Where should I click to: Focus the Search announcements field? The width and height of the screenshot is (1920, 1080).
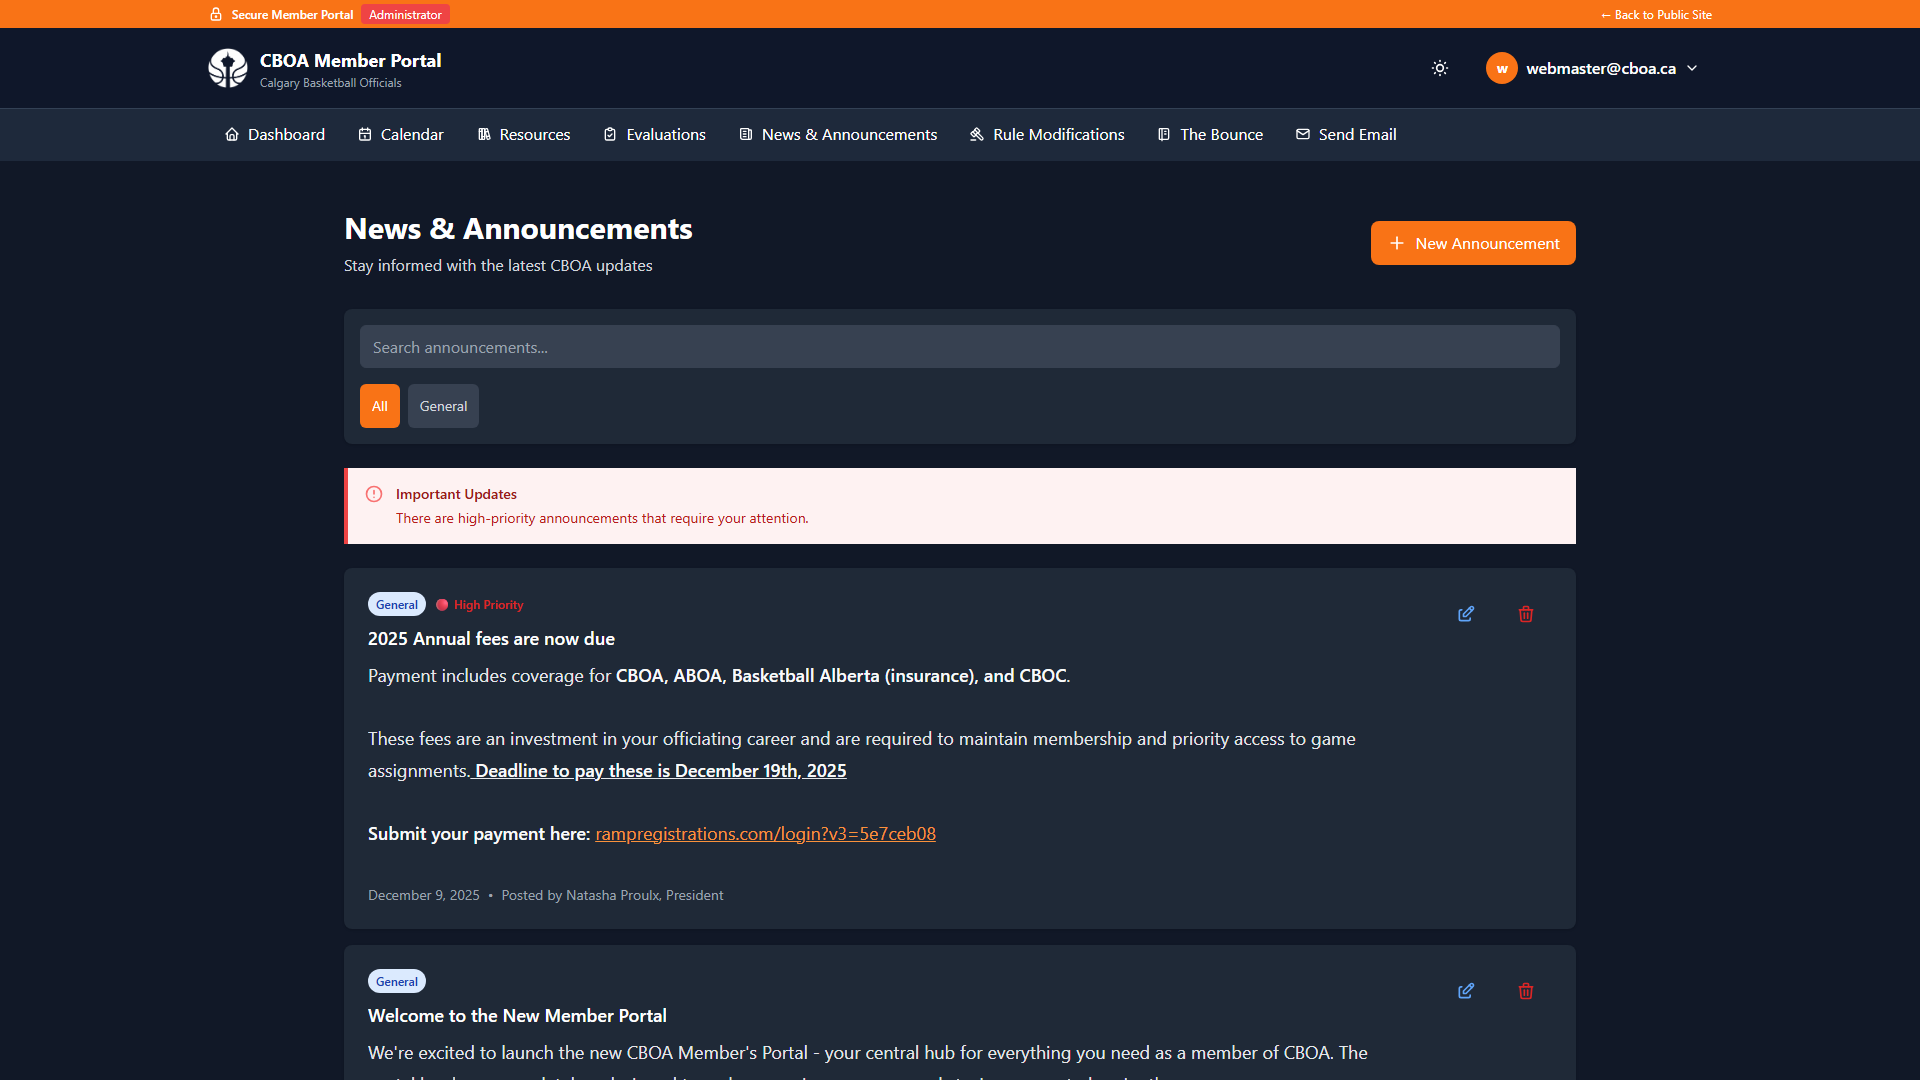pos(960,347)
